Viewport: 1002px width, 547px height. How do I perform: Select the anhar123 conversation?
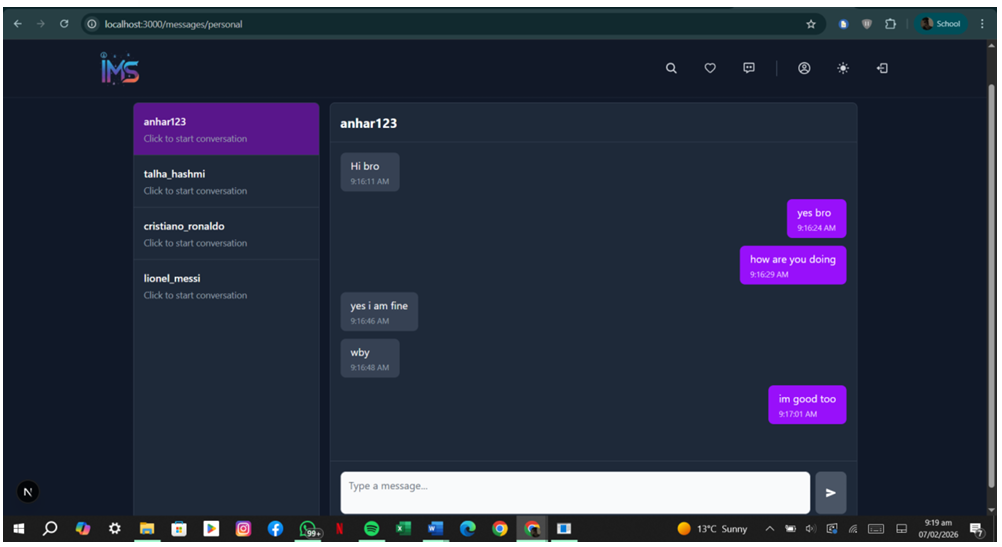coord(226,129)
